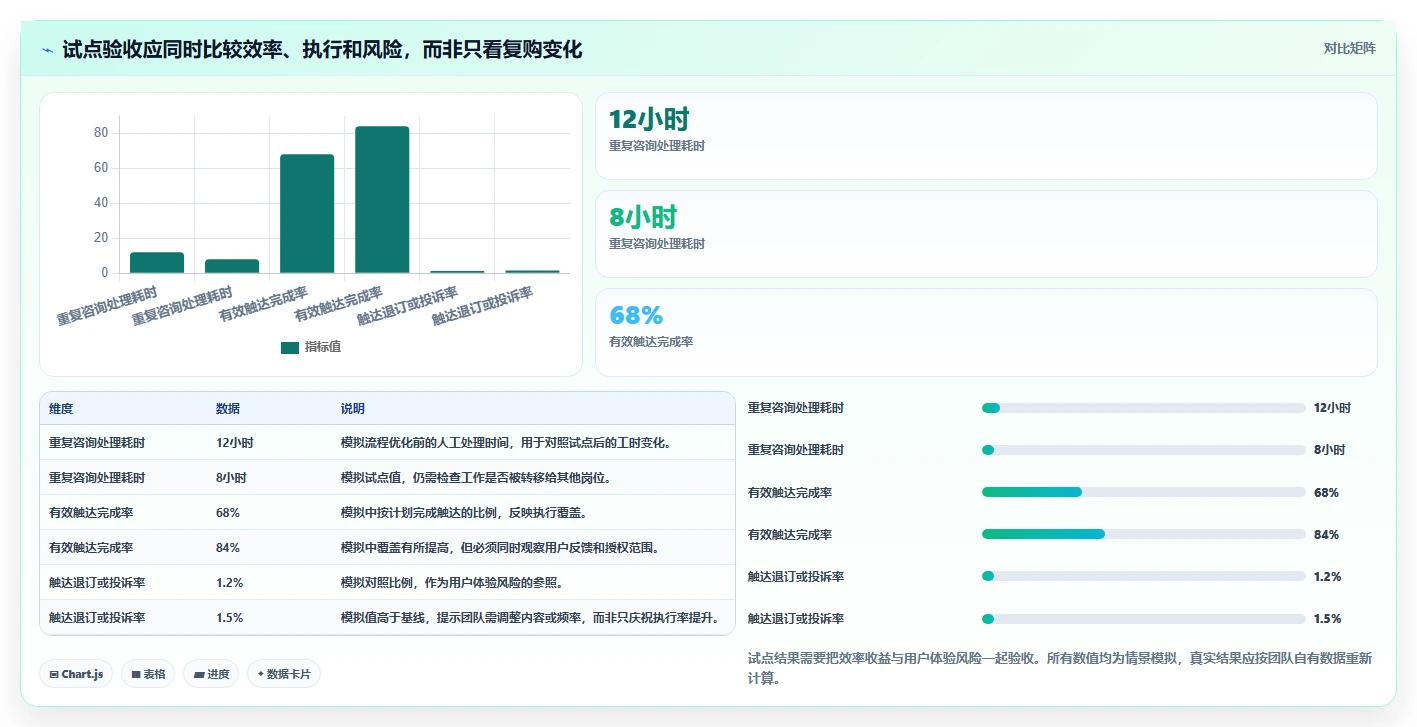
Task: Click the 1.5% value beside its progress bar
Action: click(1328, 619)
